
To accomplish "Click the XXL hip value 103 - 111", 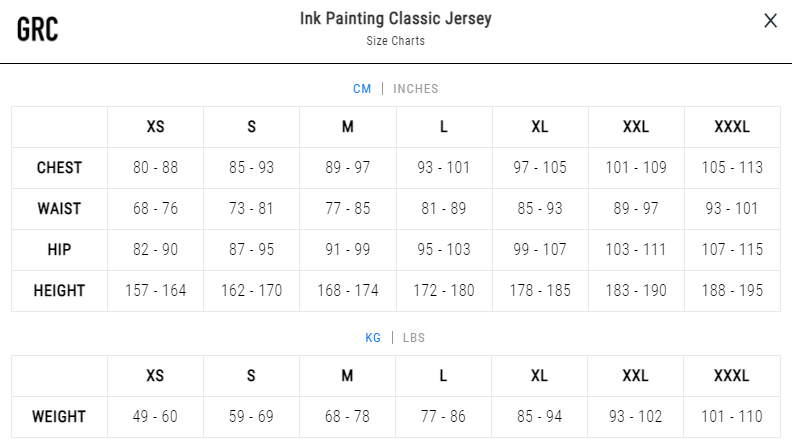I will [636, 250].
